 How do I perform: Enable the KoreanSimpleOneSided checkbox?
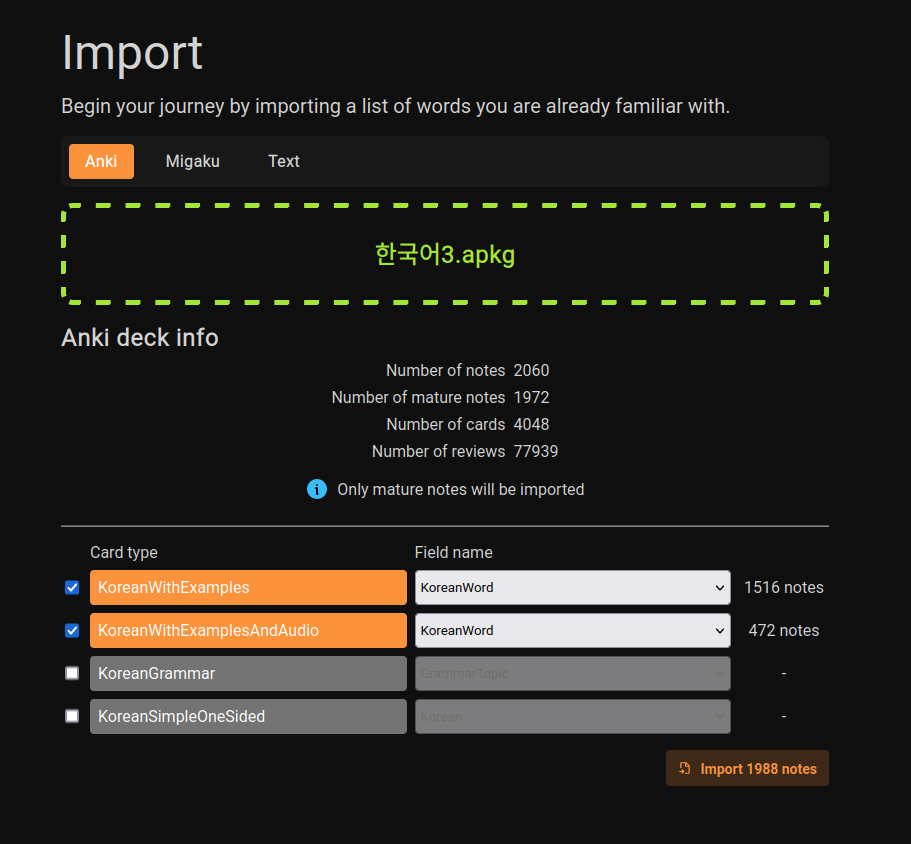coord(72,716)
